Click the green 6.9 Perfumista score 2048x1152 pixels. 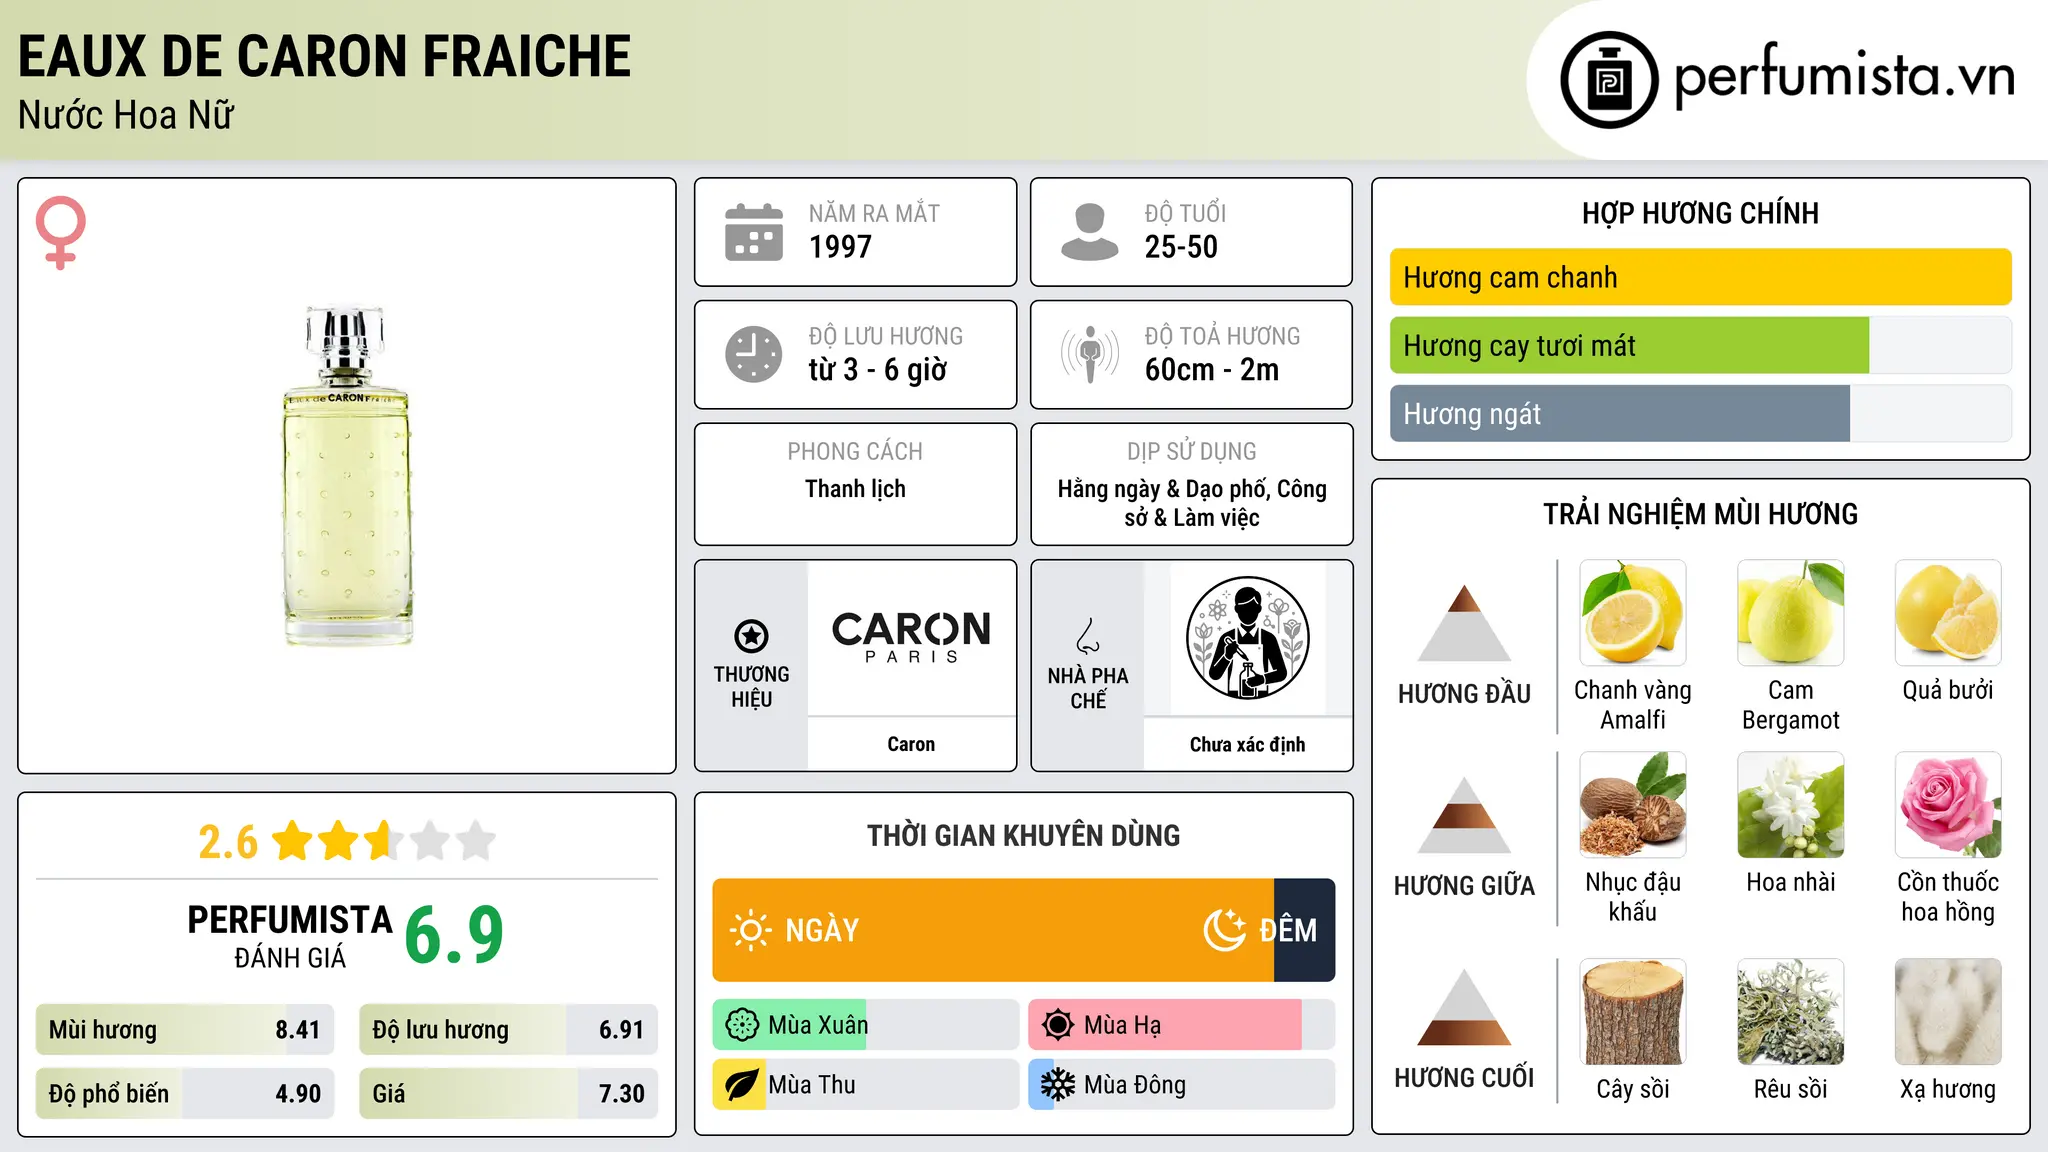pyautogui.click(x=454, y=935)
